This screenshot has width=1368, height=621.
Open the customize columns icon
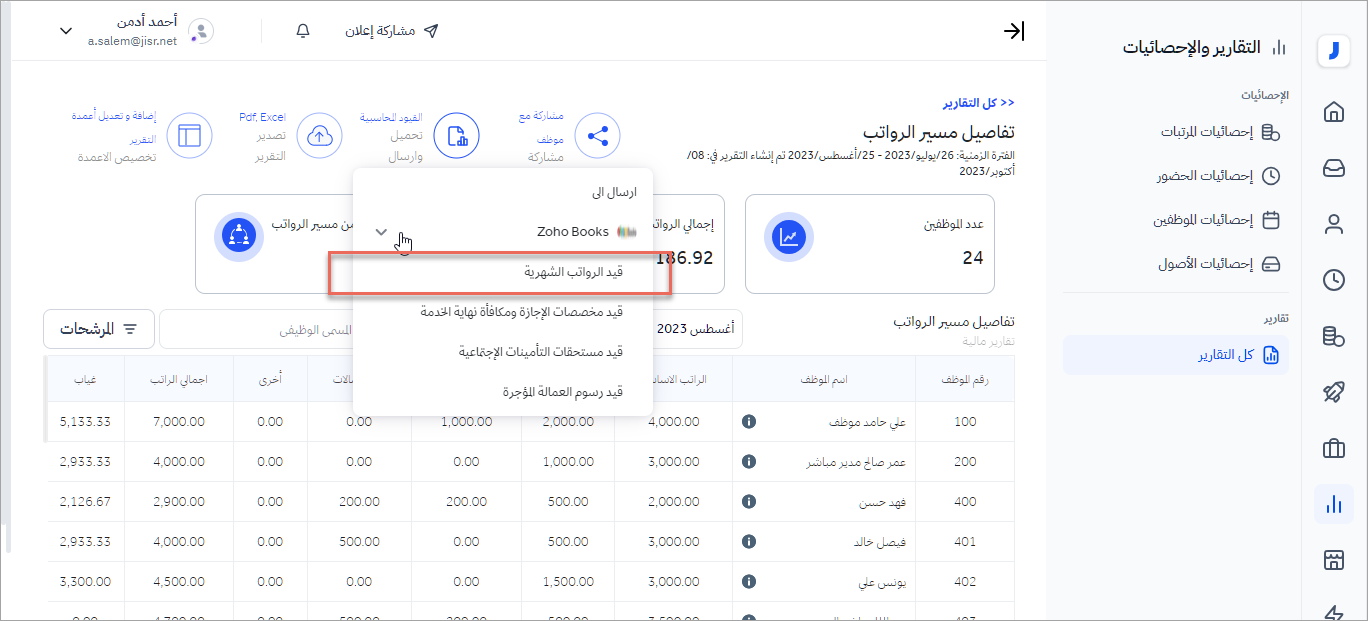[x=189, y=136]
